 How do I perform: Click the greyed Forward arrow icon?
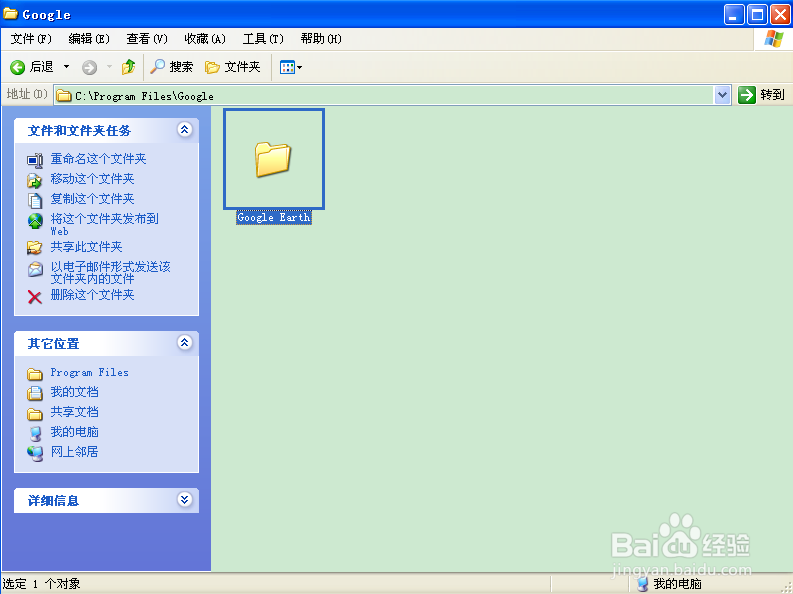pos(90,67)
